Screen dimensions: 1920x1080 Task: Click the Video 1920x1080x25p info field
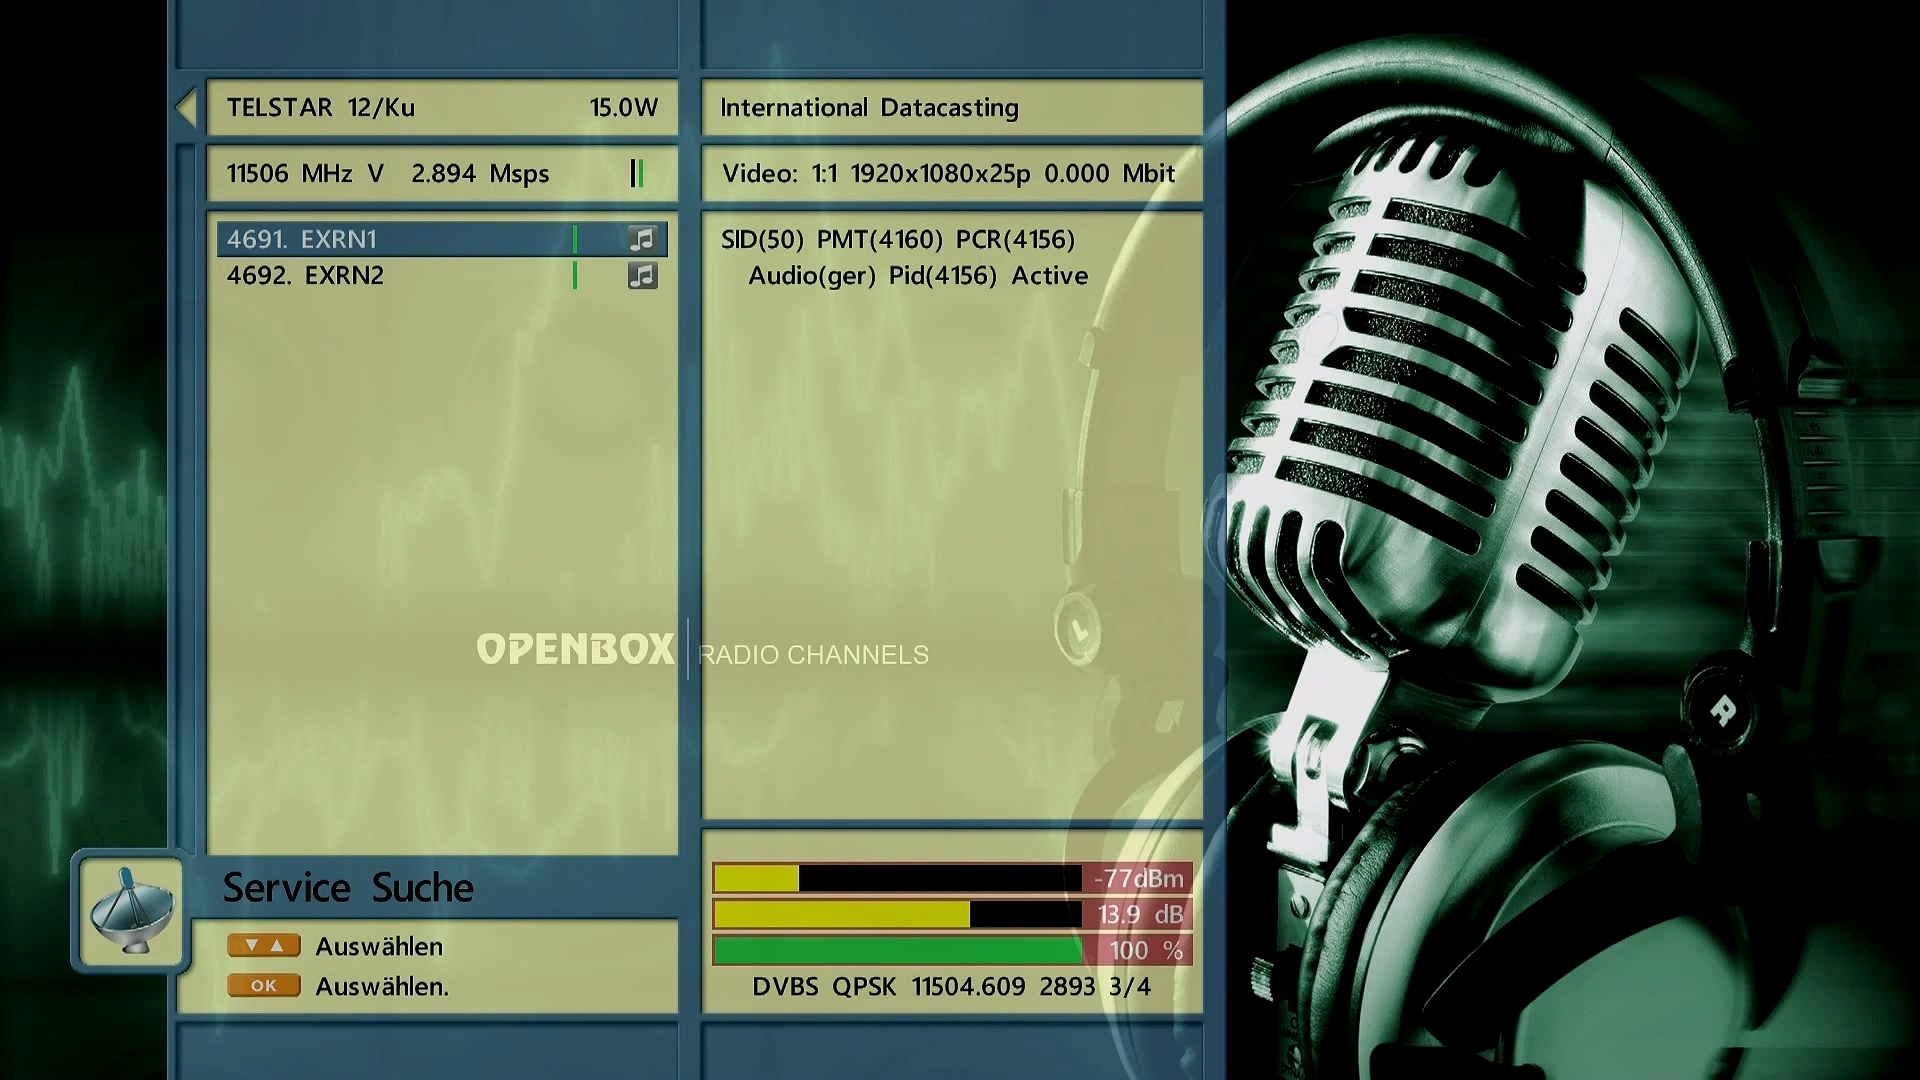coord(949,173)
